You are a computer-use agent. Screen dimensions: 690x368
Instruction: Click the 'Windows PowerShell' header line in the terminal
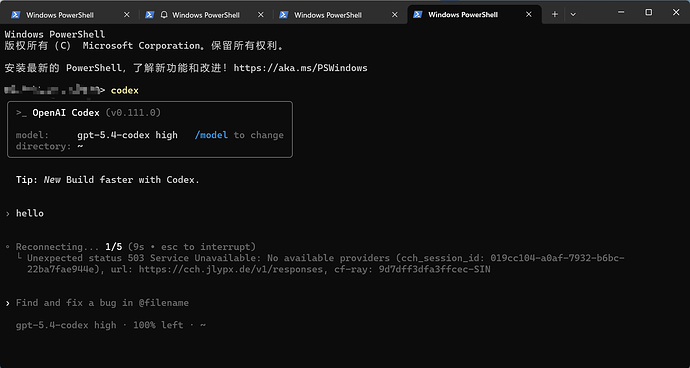pyautogui.click(x=55, y=35)
